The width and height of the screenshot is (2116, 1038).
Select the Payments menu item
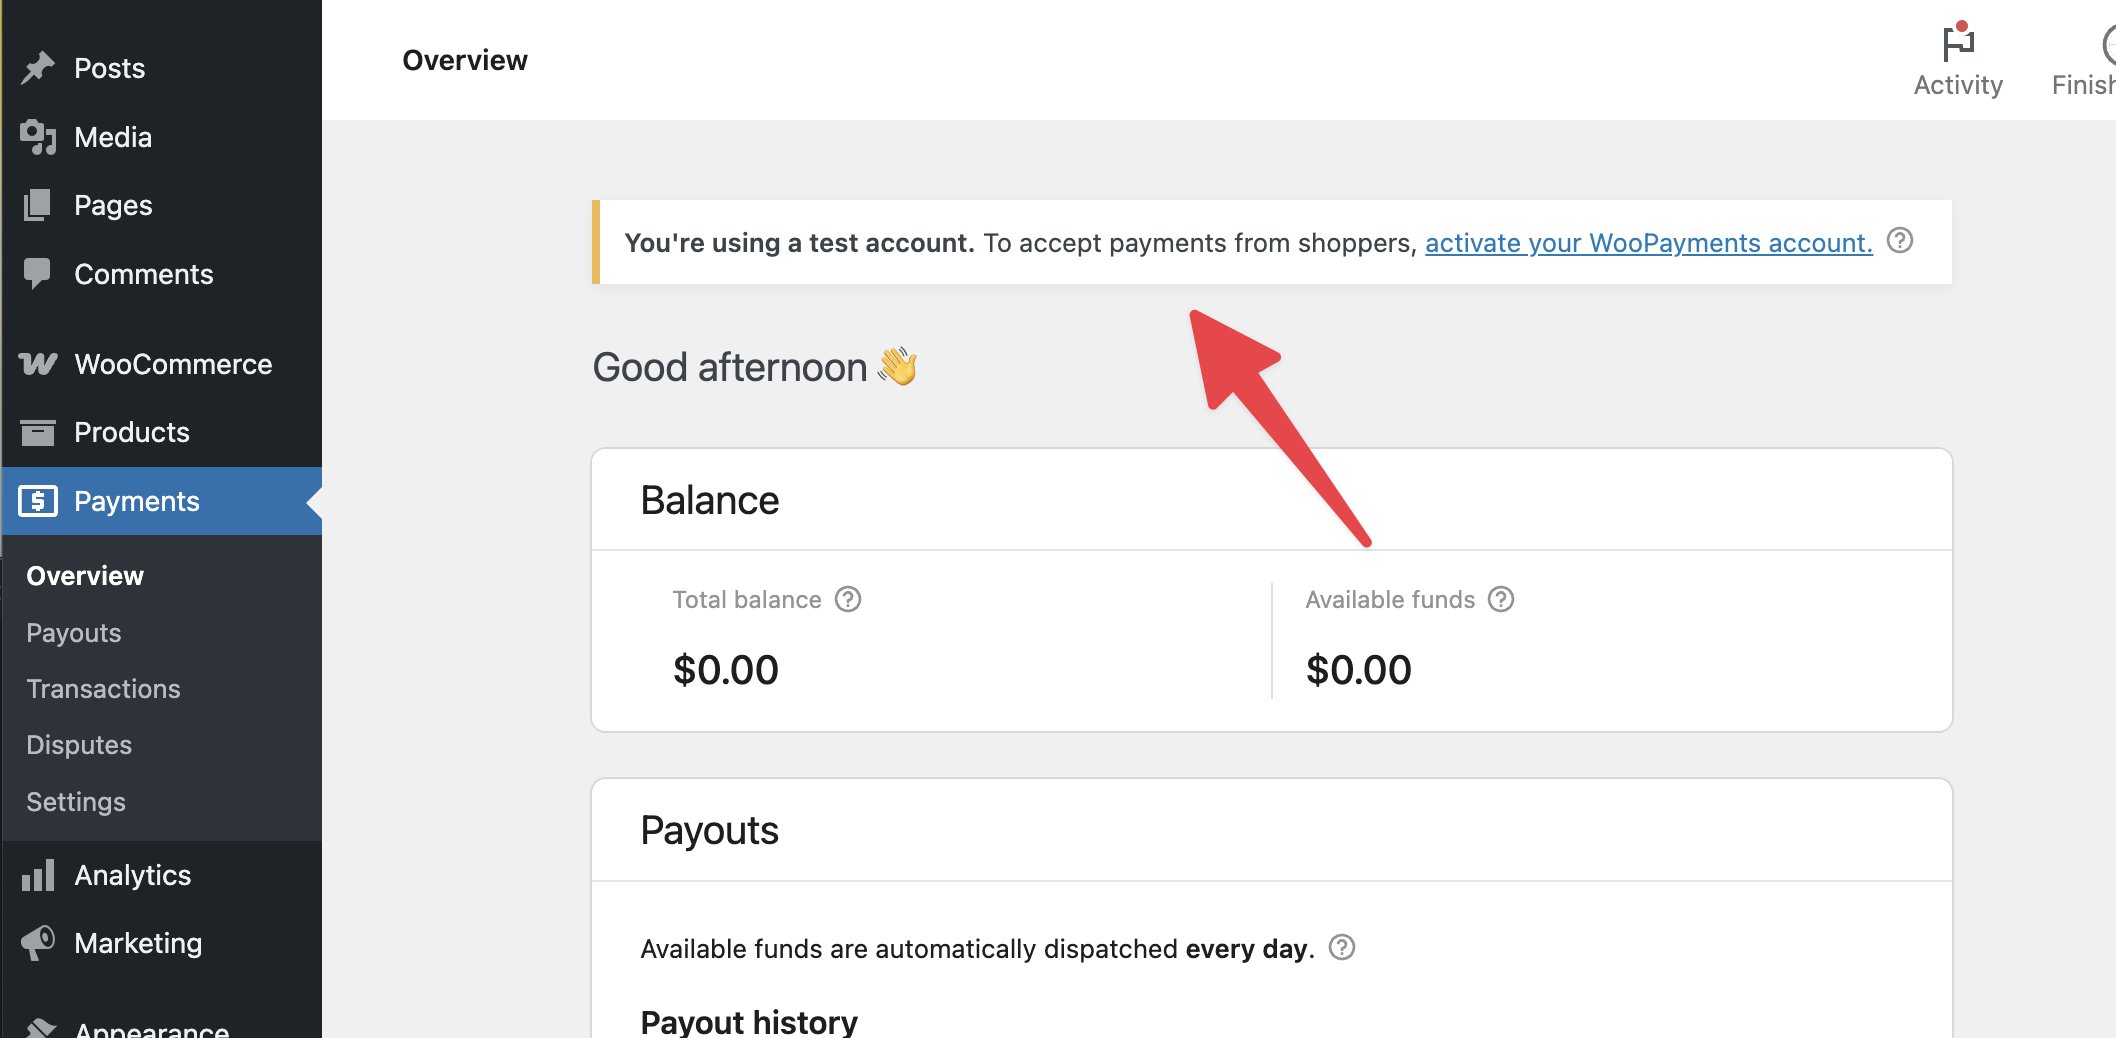click(137, 501)
